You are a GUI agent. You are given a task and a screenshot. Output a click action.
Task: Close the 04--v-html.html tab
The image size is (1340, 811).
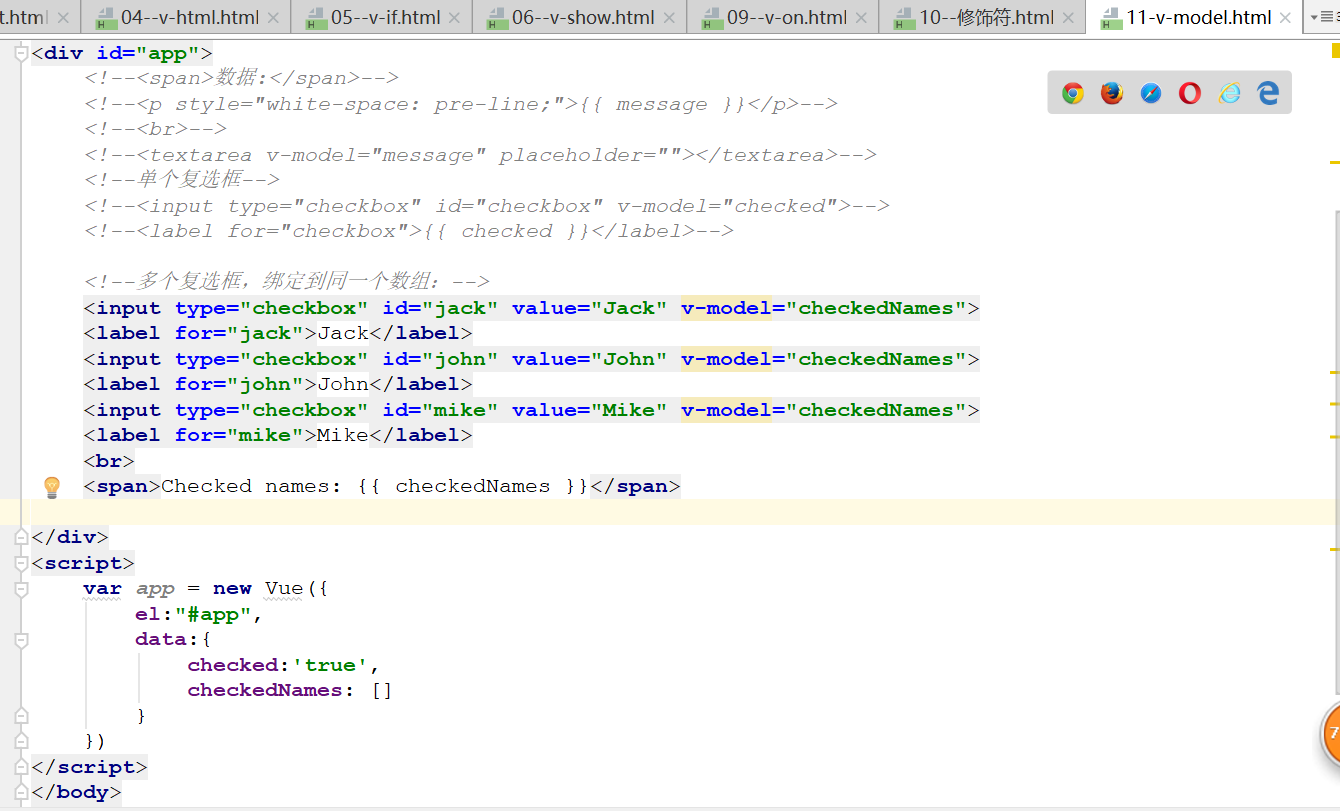tap(277, 18)
